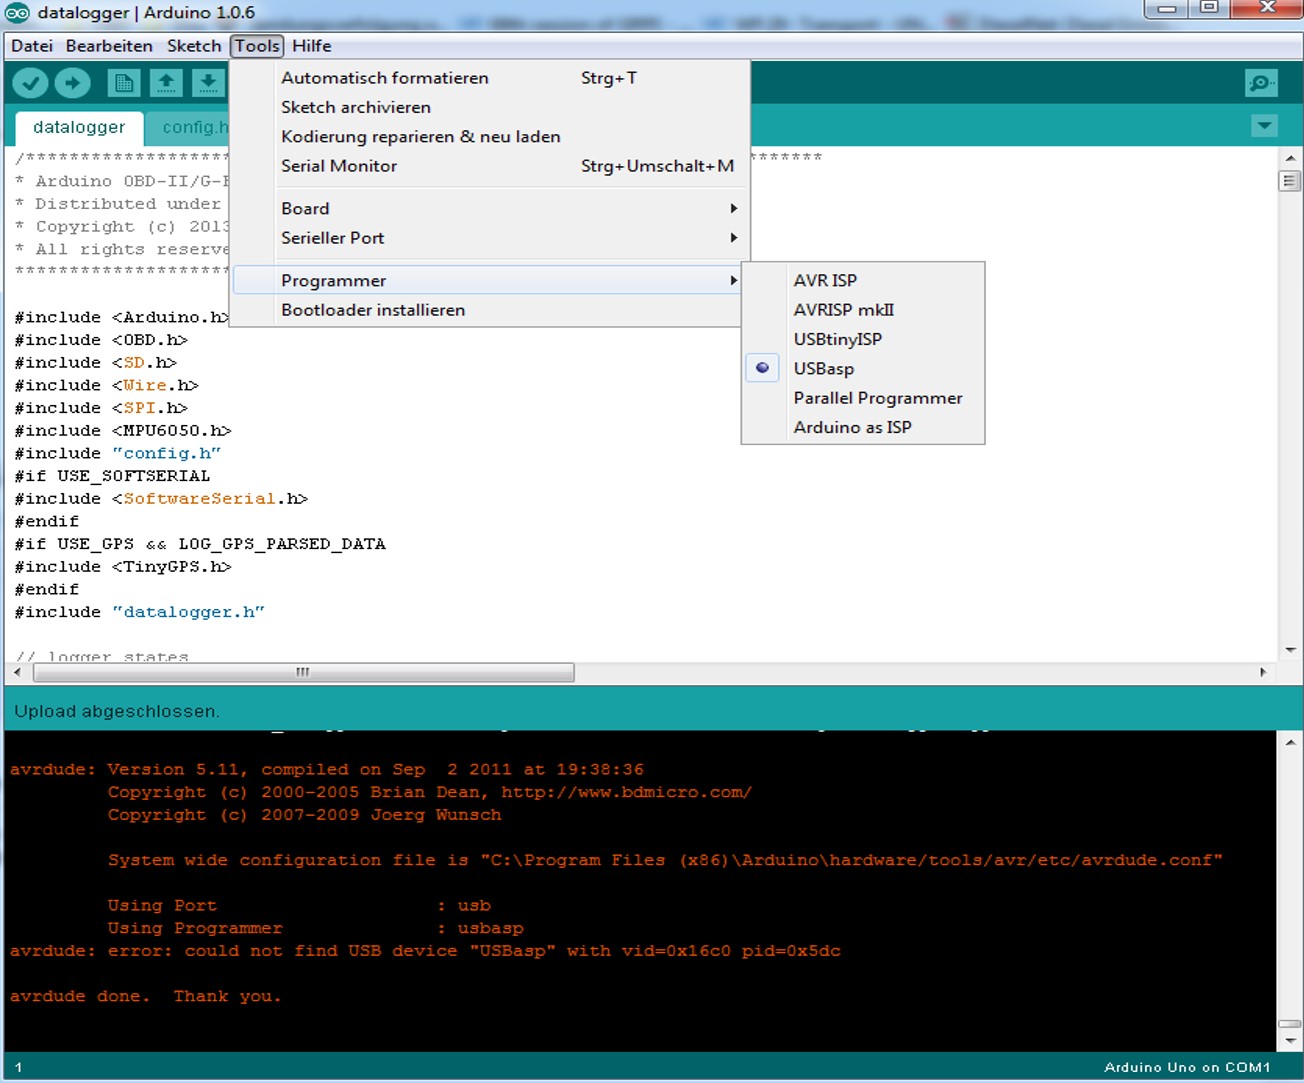
Task: Close the open Tools menu
Action: (257, 46)
